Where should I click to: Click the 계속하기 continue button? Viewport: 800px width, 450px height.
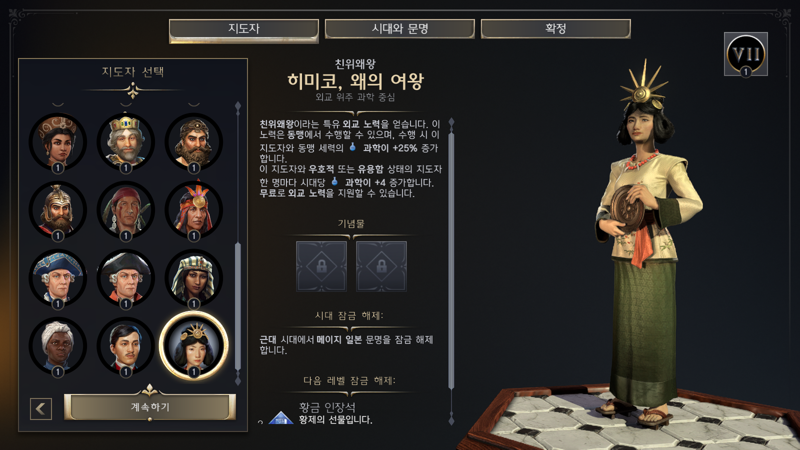coord(149,407)
